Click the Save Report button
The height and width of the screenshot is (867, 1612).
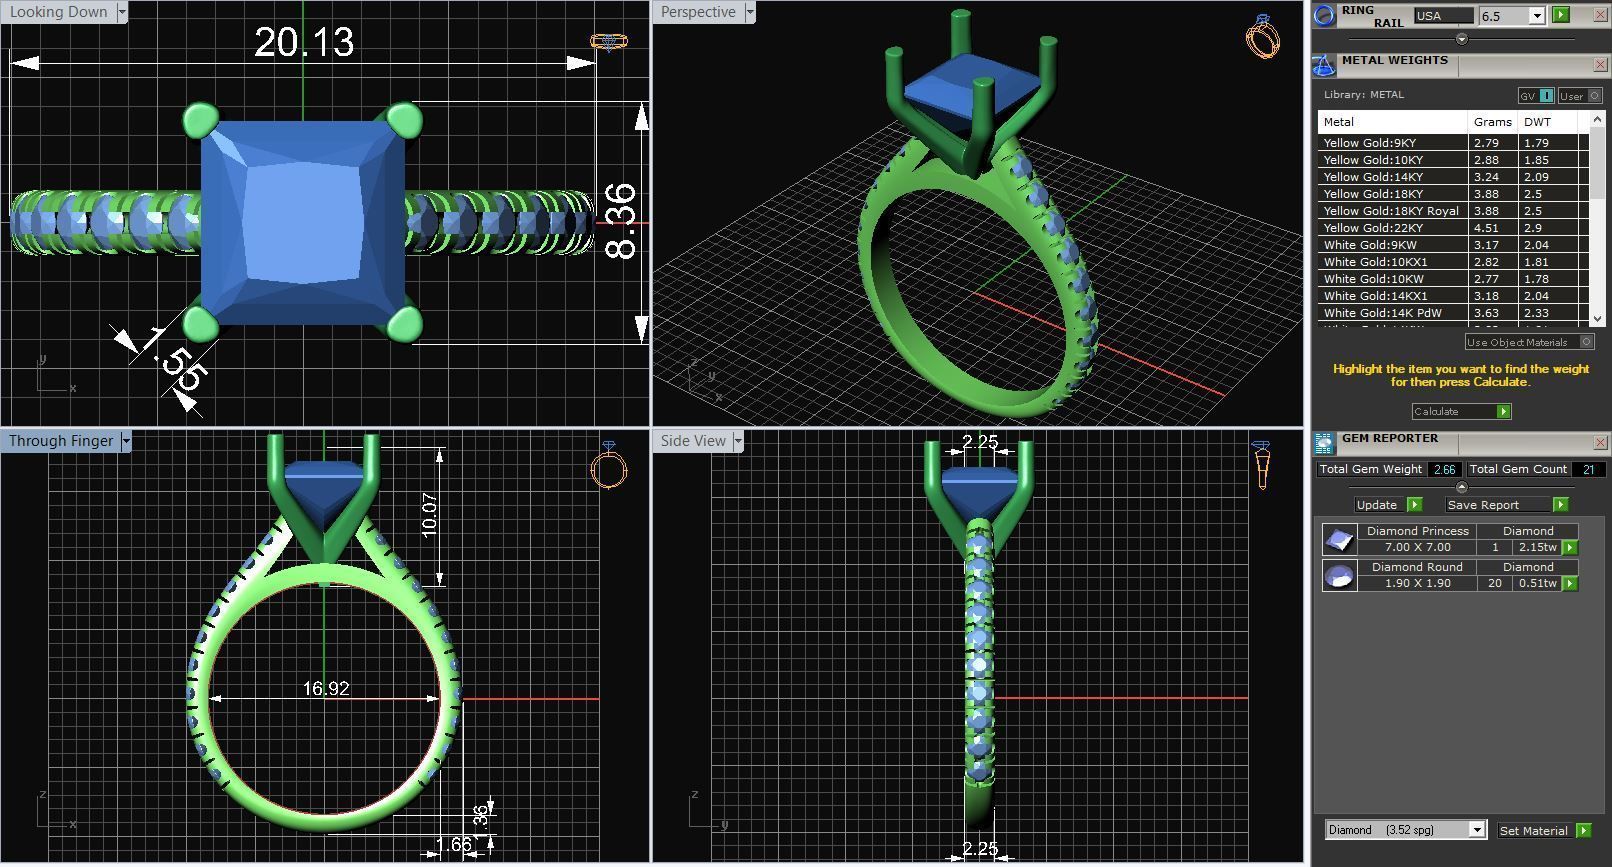(x=1497, y=505)
